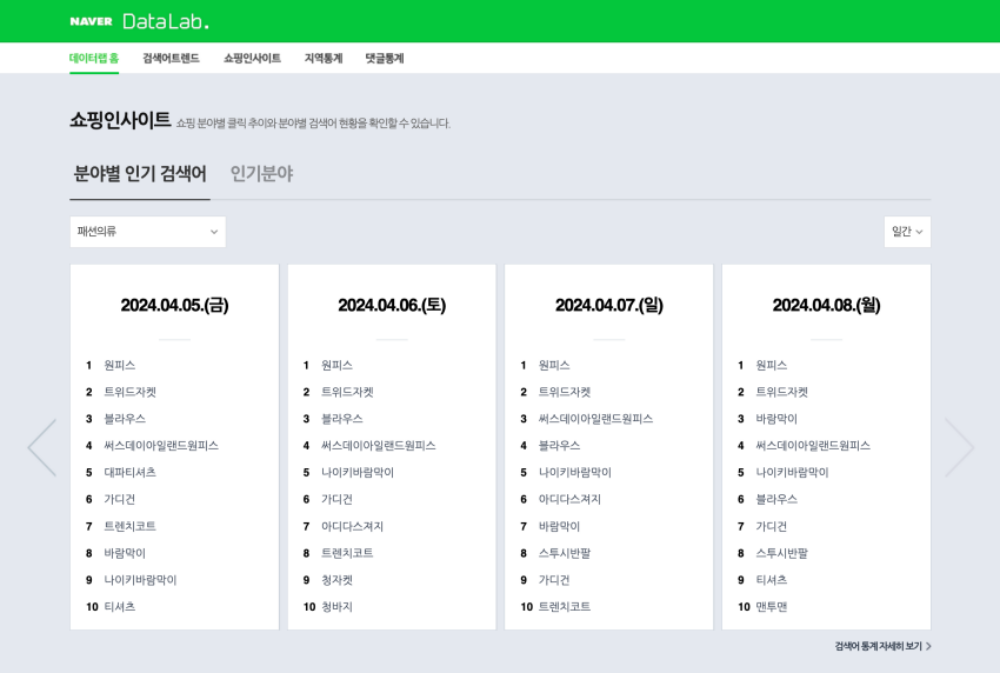This screenshot has height=673, width=1000.
Task: Click 2024.04.05.(금) card header
Action: click(175, 306)
